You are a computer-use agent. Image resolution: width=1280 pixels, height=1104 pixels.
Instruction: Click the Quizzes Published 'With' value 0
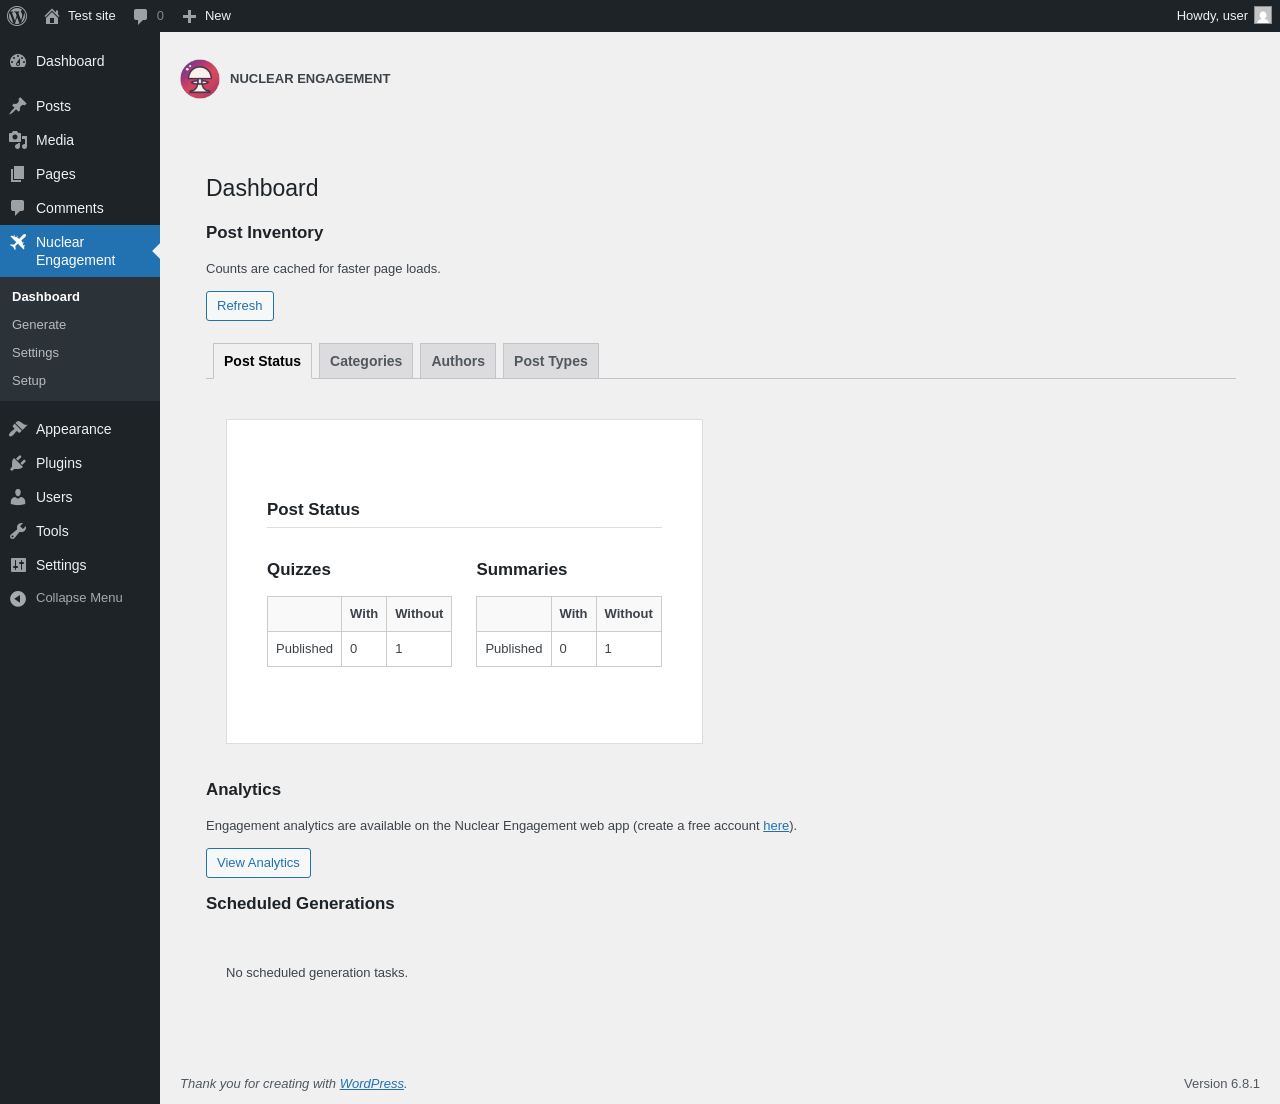coord(364,649)
